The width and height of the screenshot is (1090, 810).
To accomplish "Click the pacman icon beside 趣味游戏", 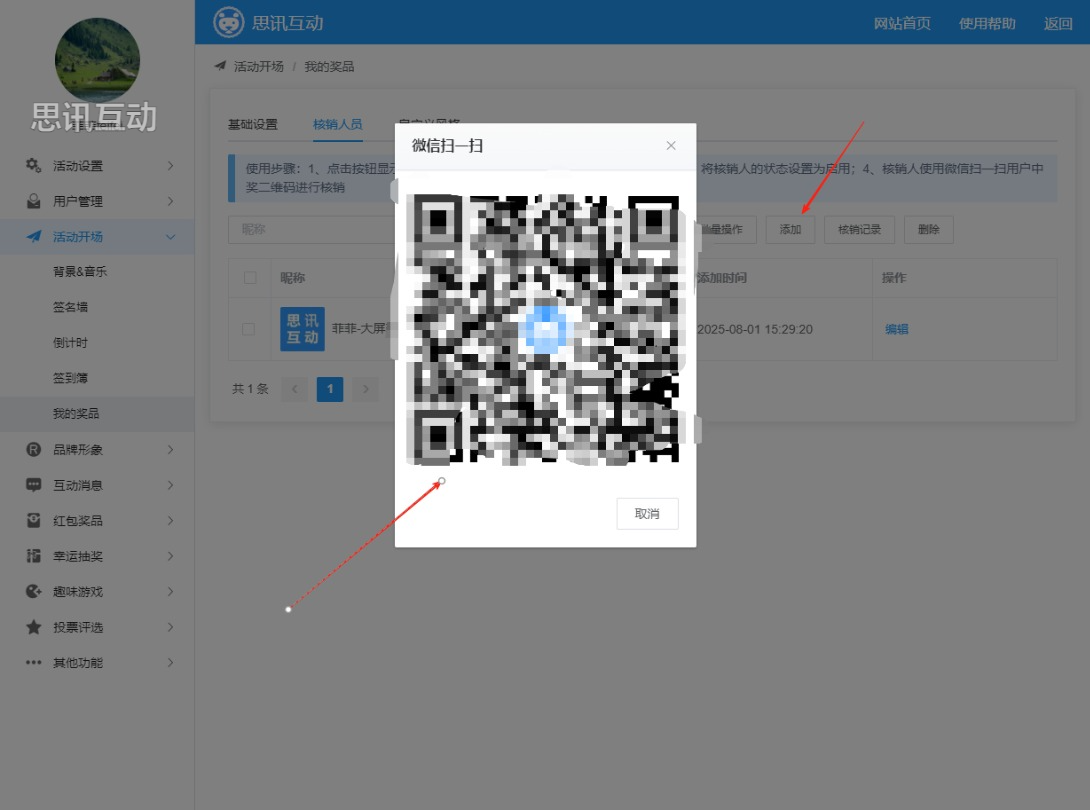I will coord(33,591).
